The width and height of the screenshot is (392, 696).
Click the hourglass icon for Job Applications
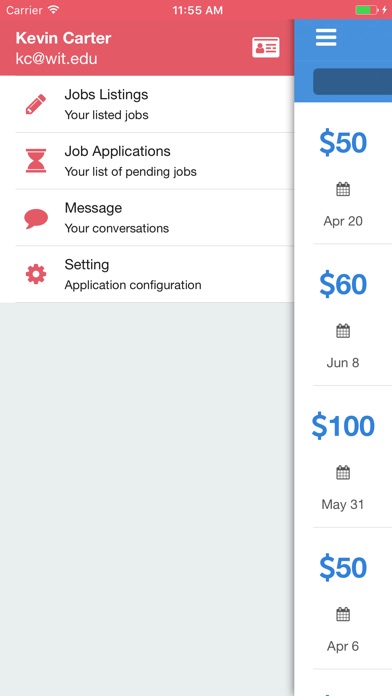coord(36,161)
